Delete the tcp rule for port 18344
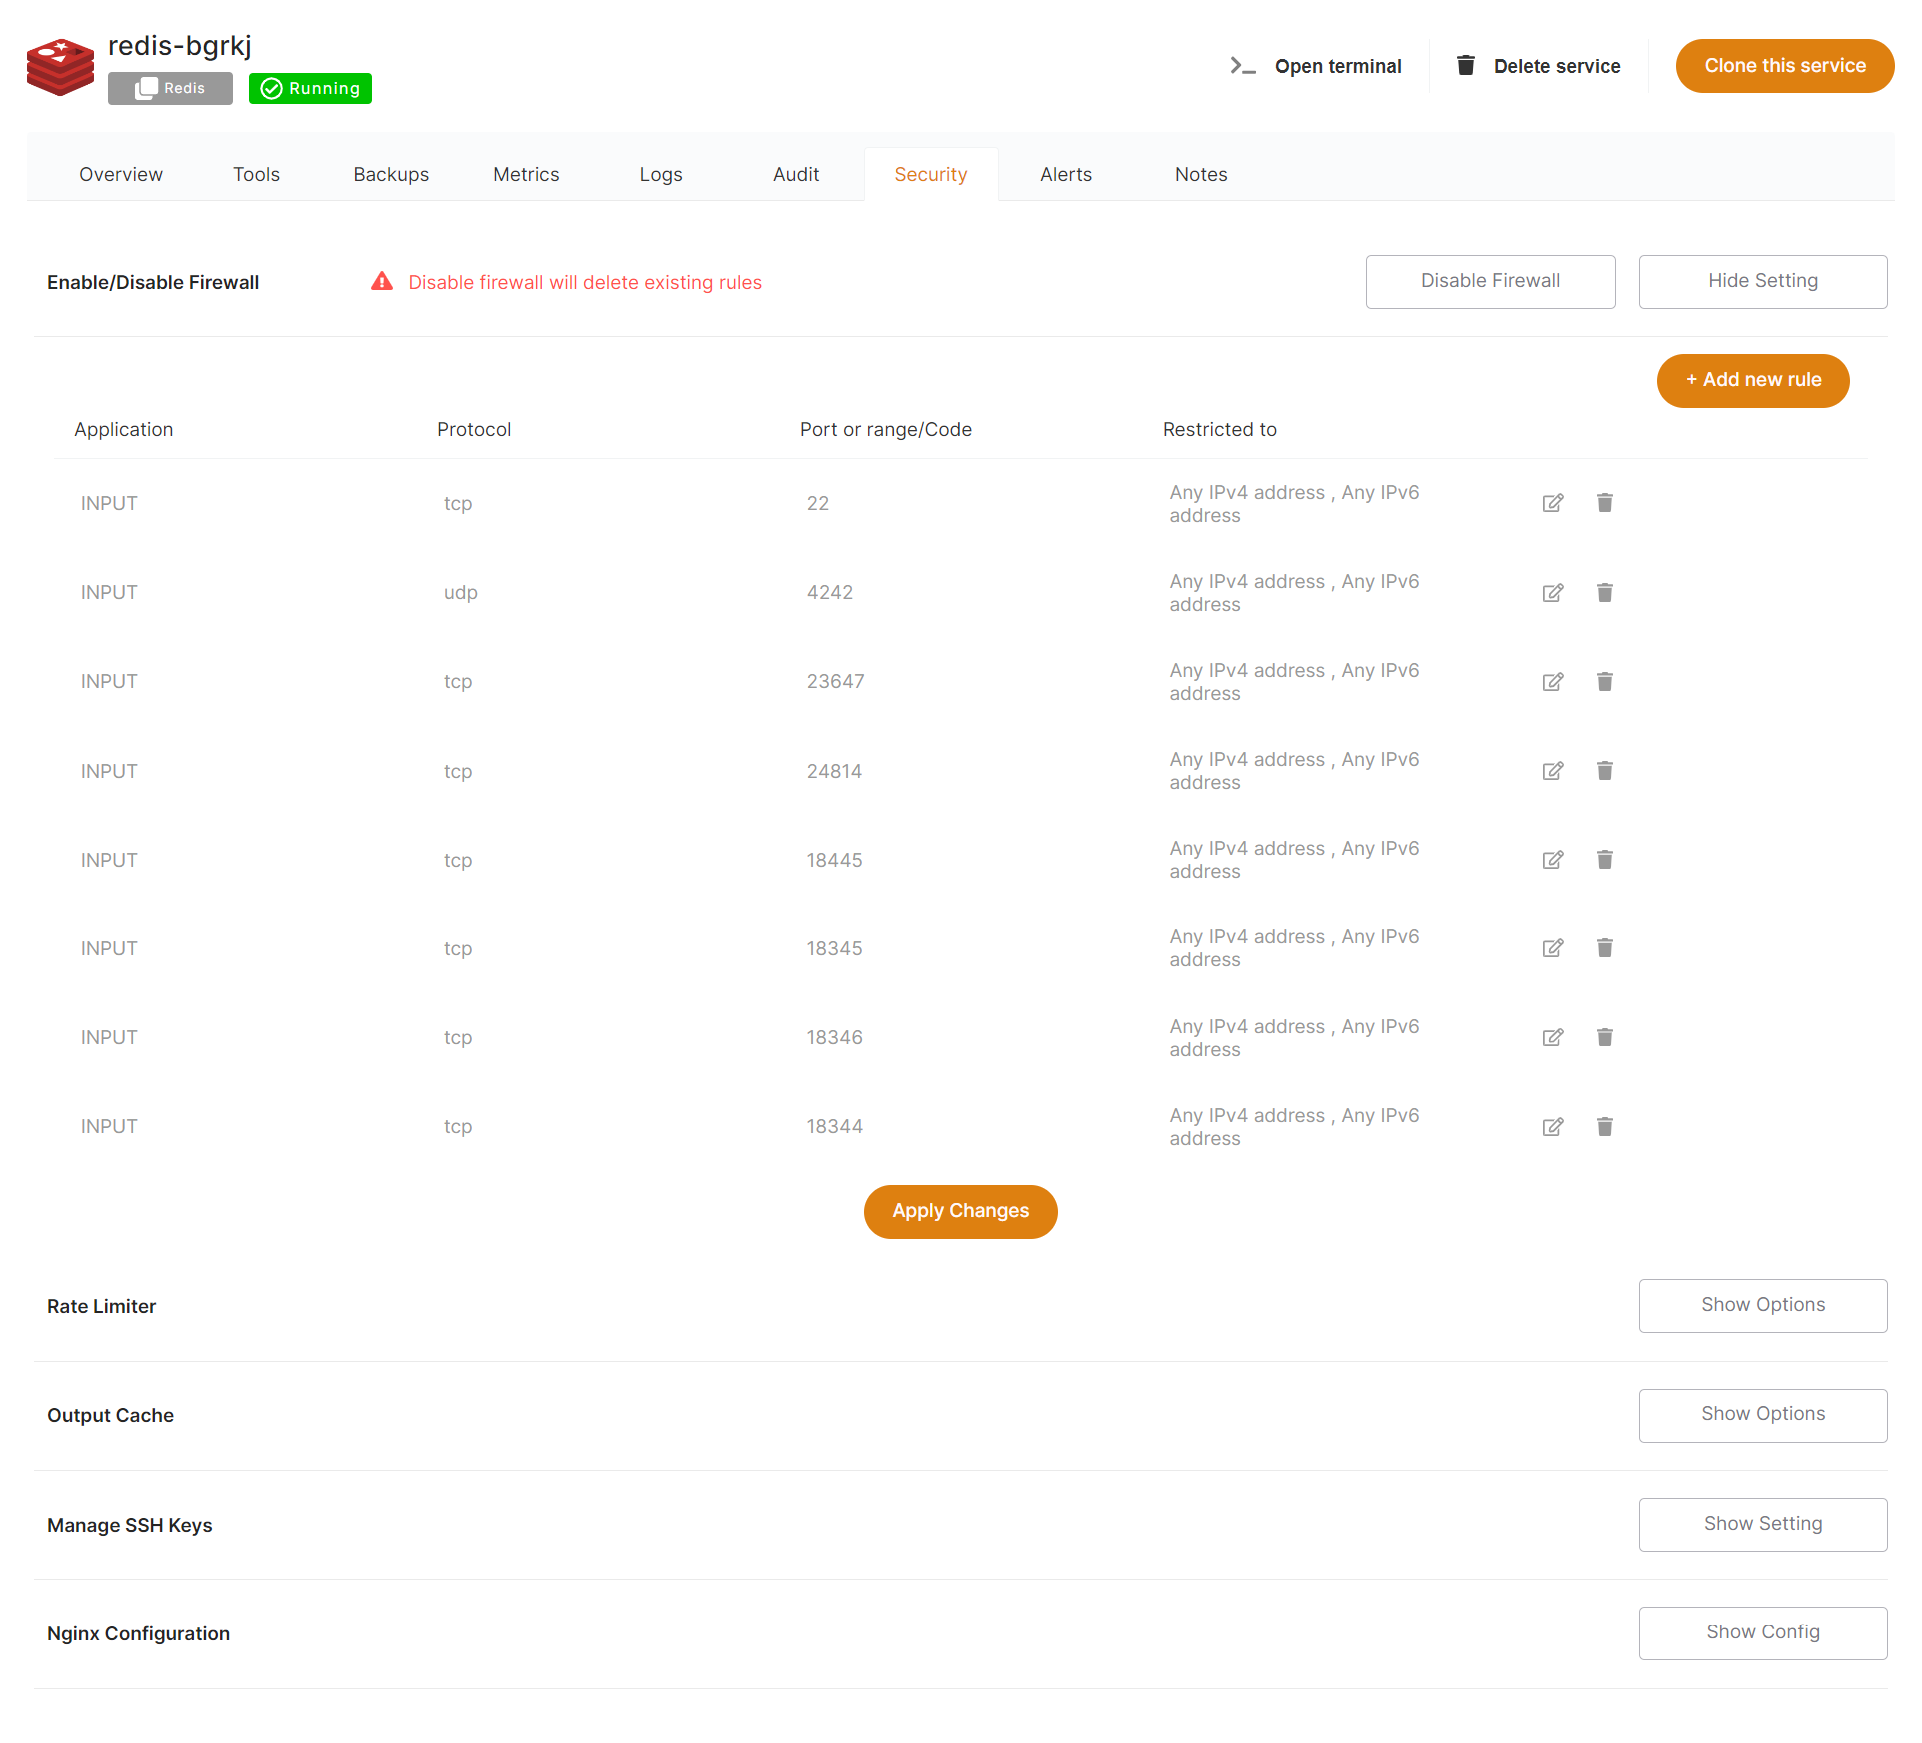Image resolution: width=1922 pixels, height=1743 pixels. point(1605,1126)
